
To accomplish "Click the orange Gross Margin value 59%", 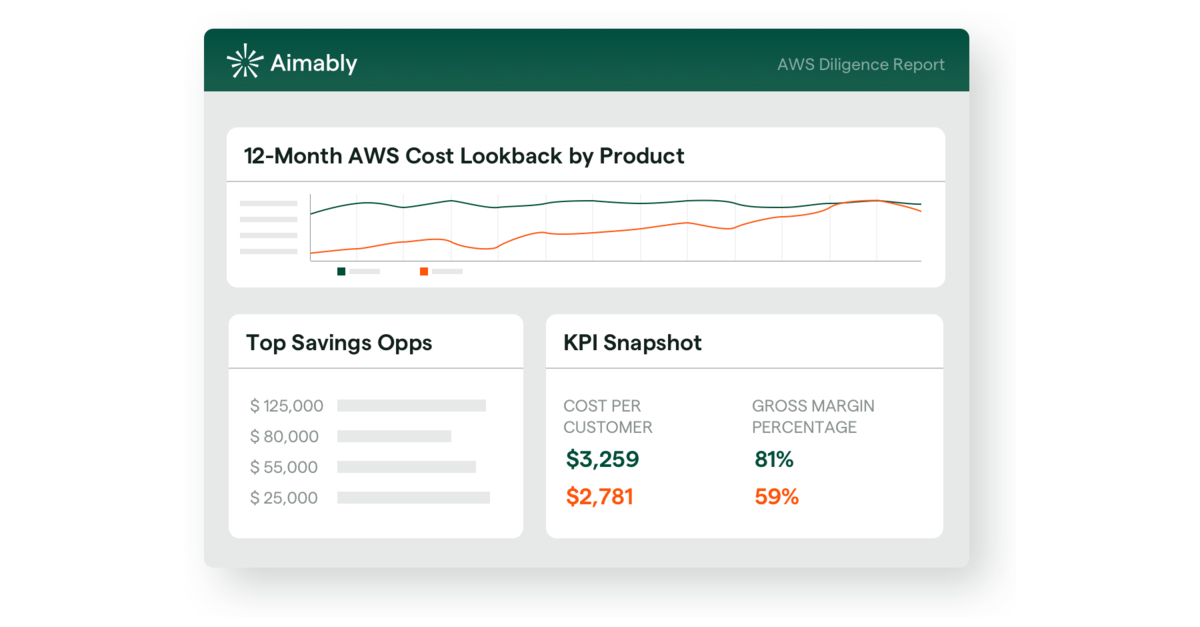I will coord(776,497).
